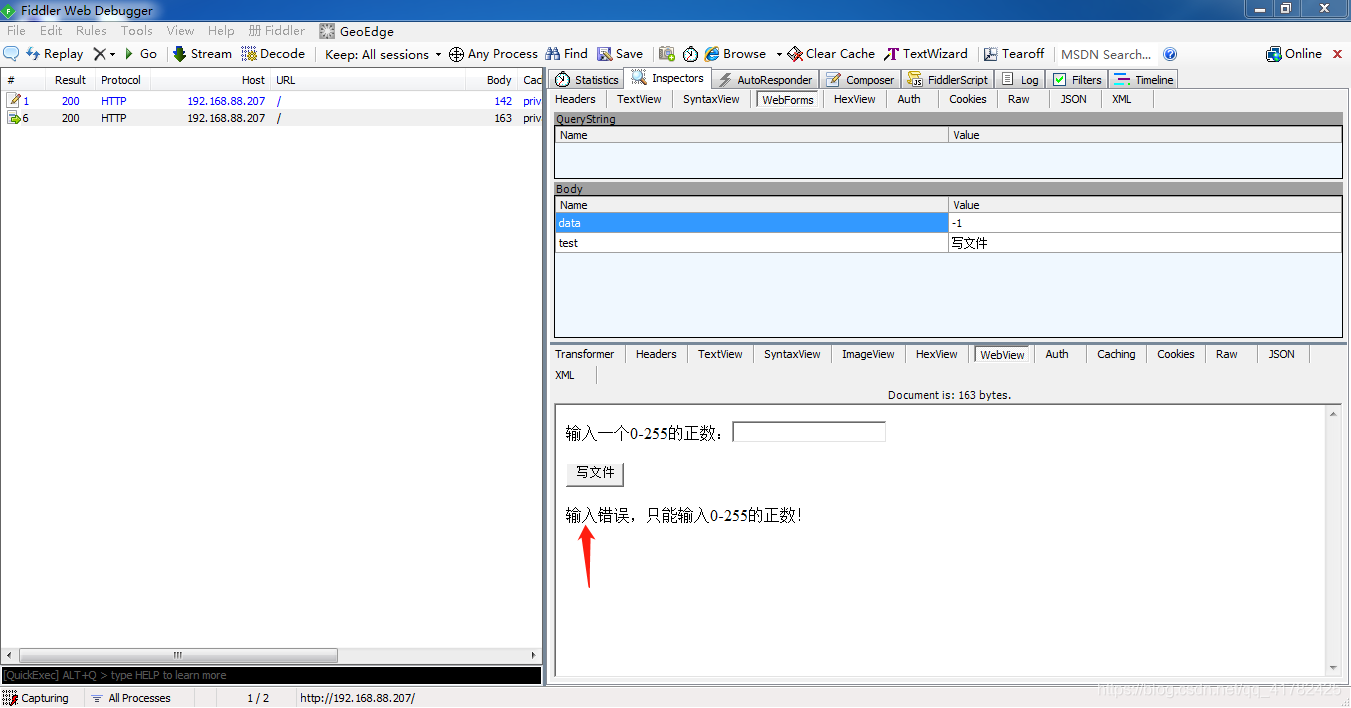1351x708 pixels.
Task: Switch to the Log tab
Action: coord(1020,80)
